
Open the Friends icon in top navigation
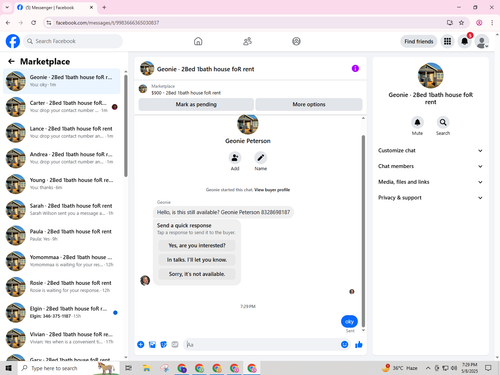click(247, 41)
